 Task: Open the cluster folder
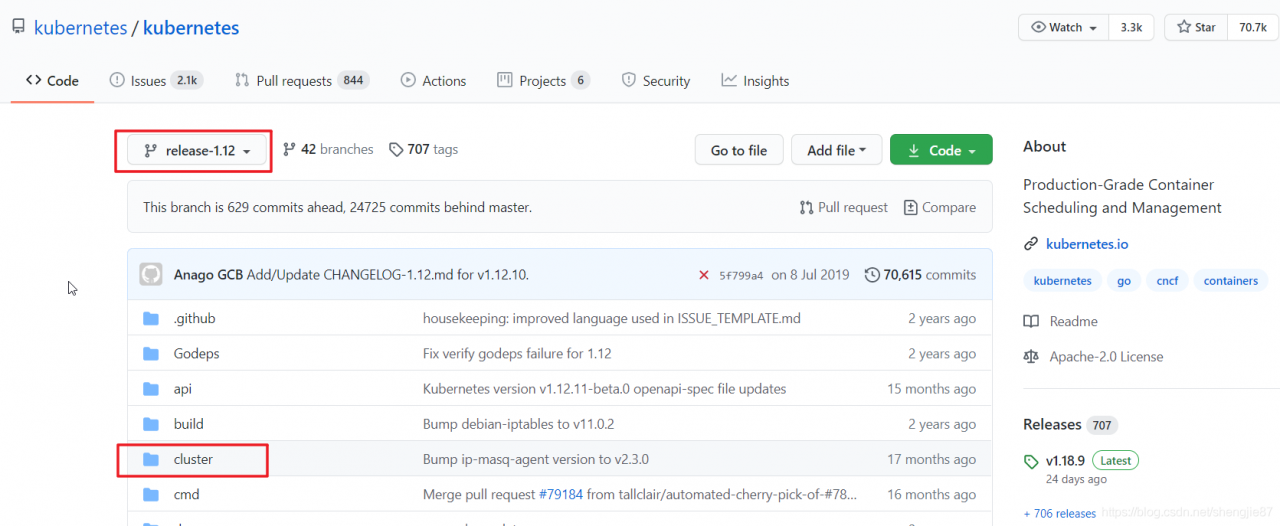(193, 459)
